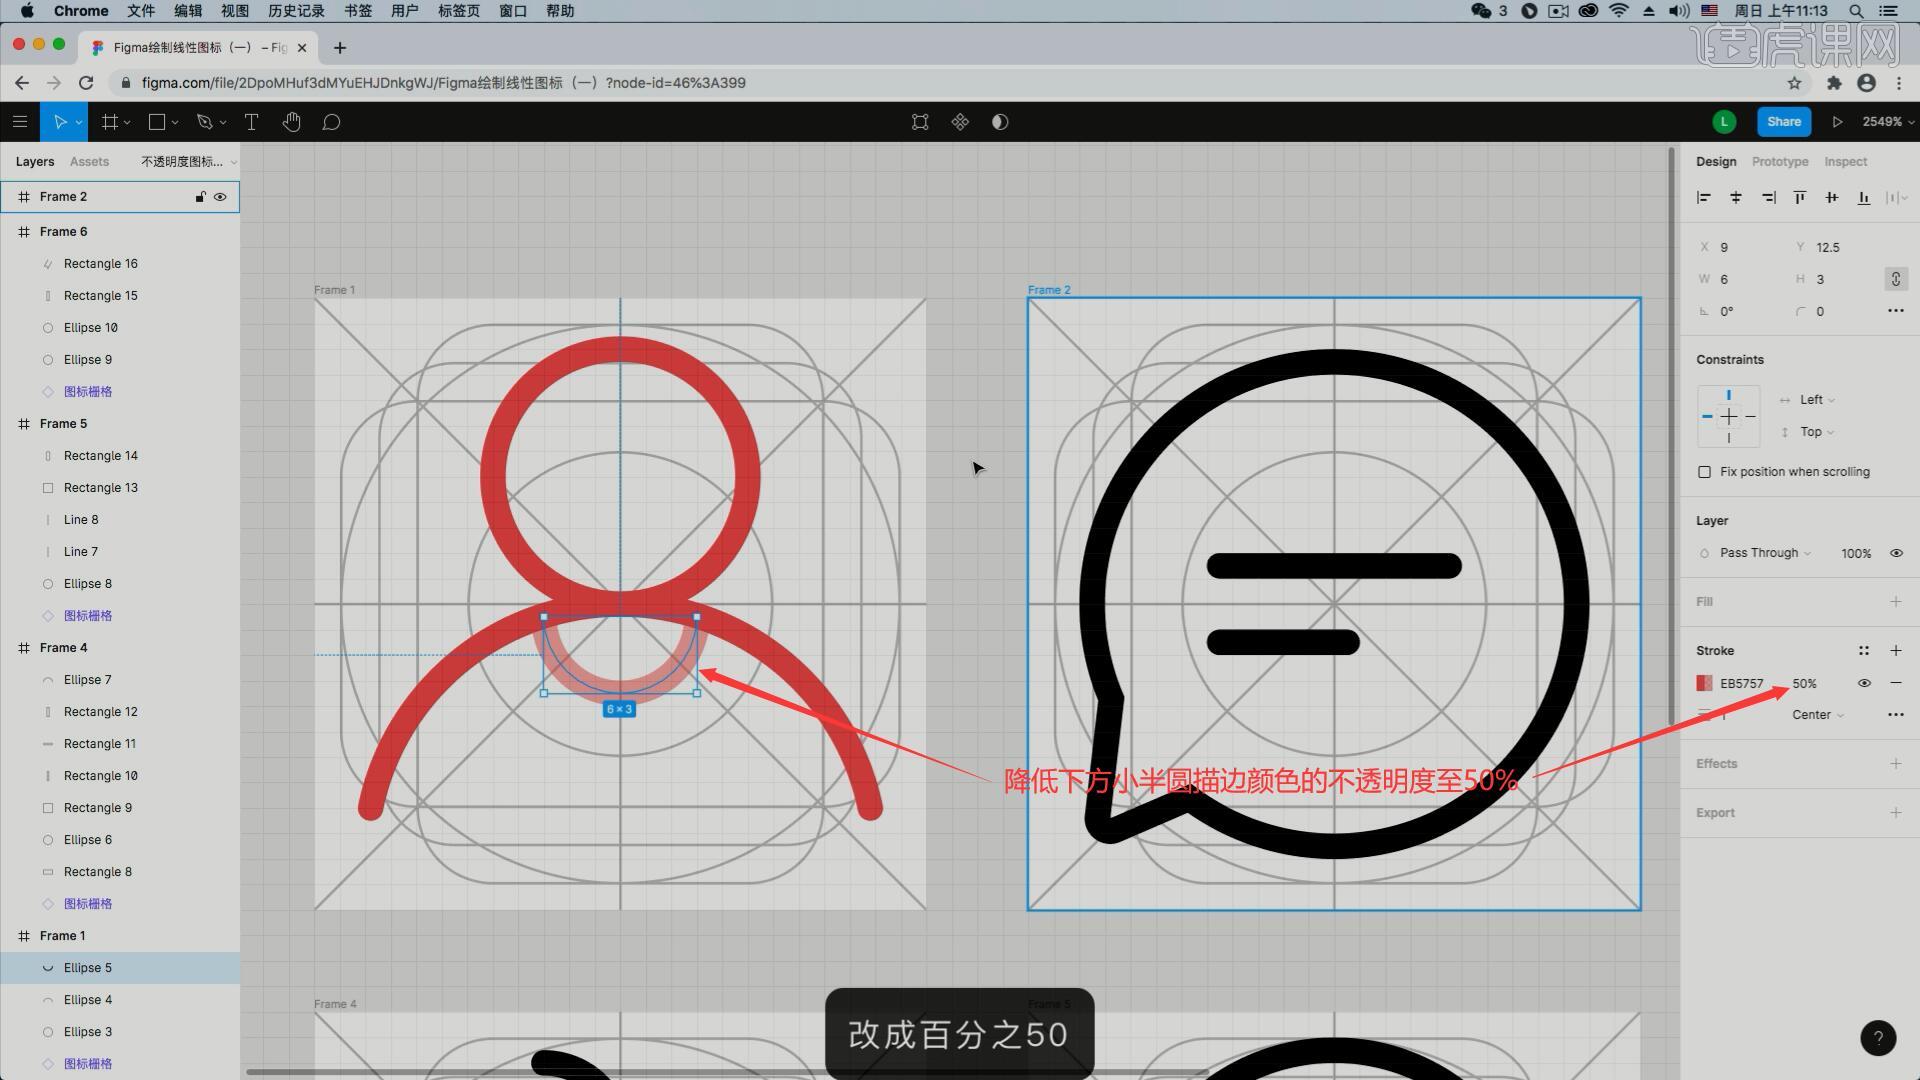This screenshot has height=1080, width=1920.
Task: Select the Pen tool
Action: click(x=205, y=122)
